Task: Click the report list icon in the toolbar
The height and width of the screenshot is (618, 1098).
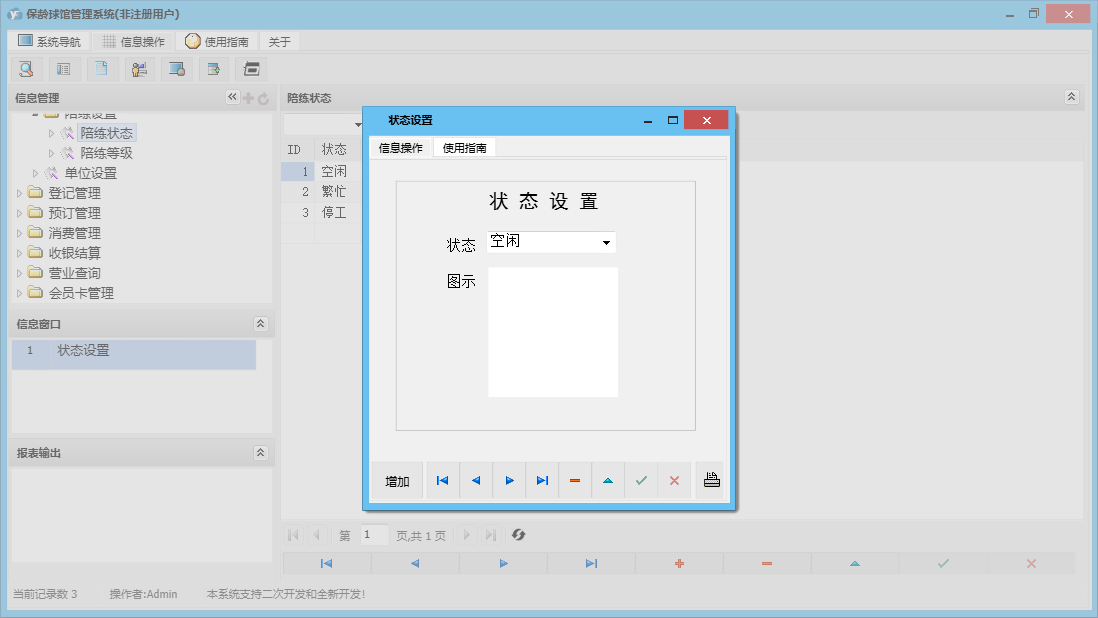Action: pyautogui.click(x=64, y=68)
